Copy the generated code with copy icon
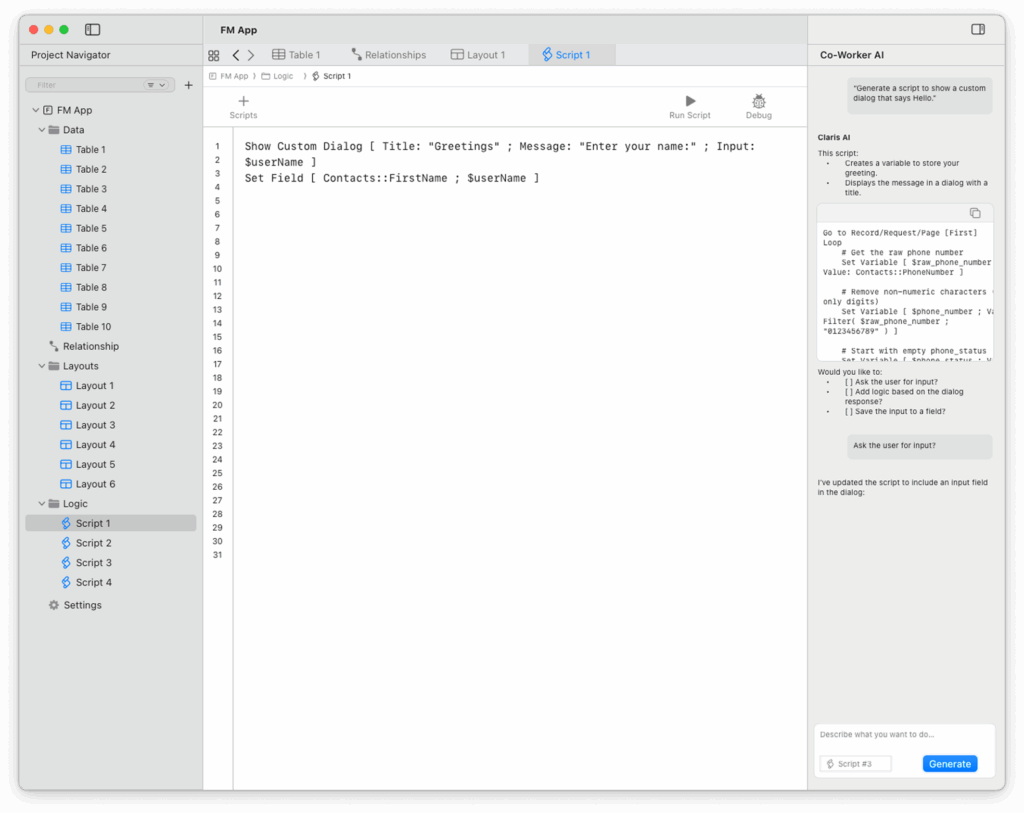 pos(975,213)
